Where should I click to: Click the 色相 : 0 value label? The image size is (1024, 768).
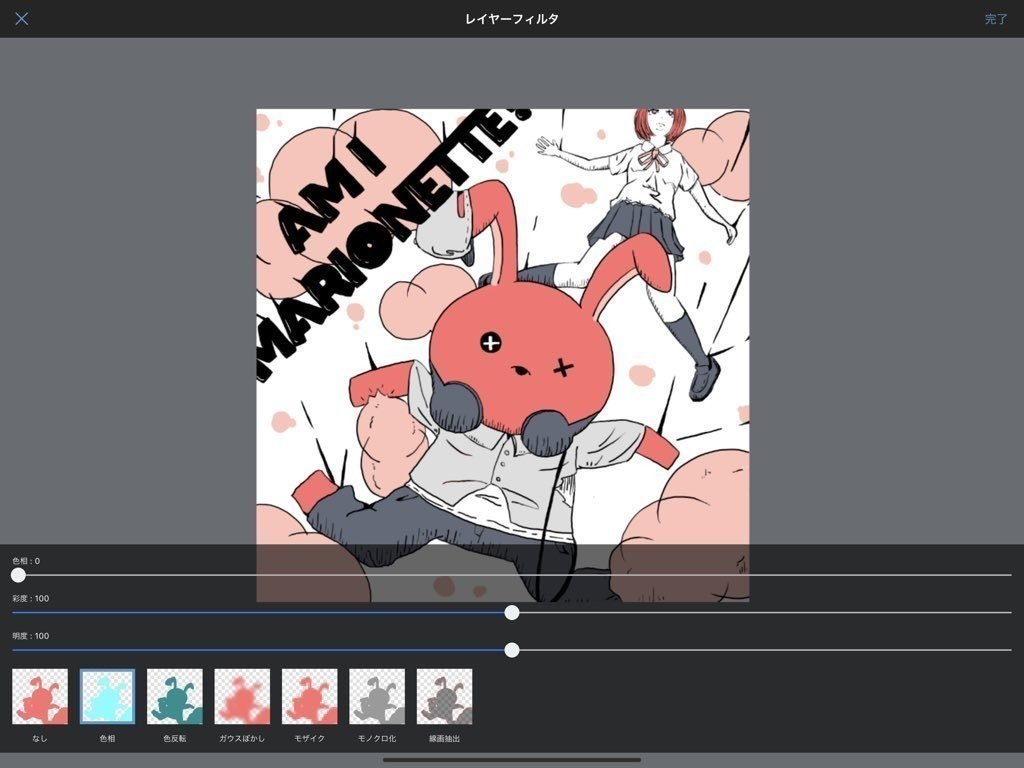click(26, 561)
